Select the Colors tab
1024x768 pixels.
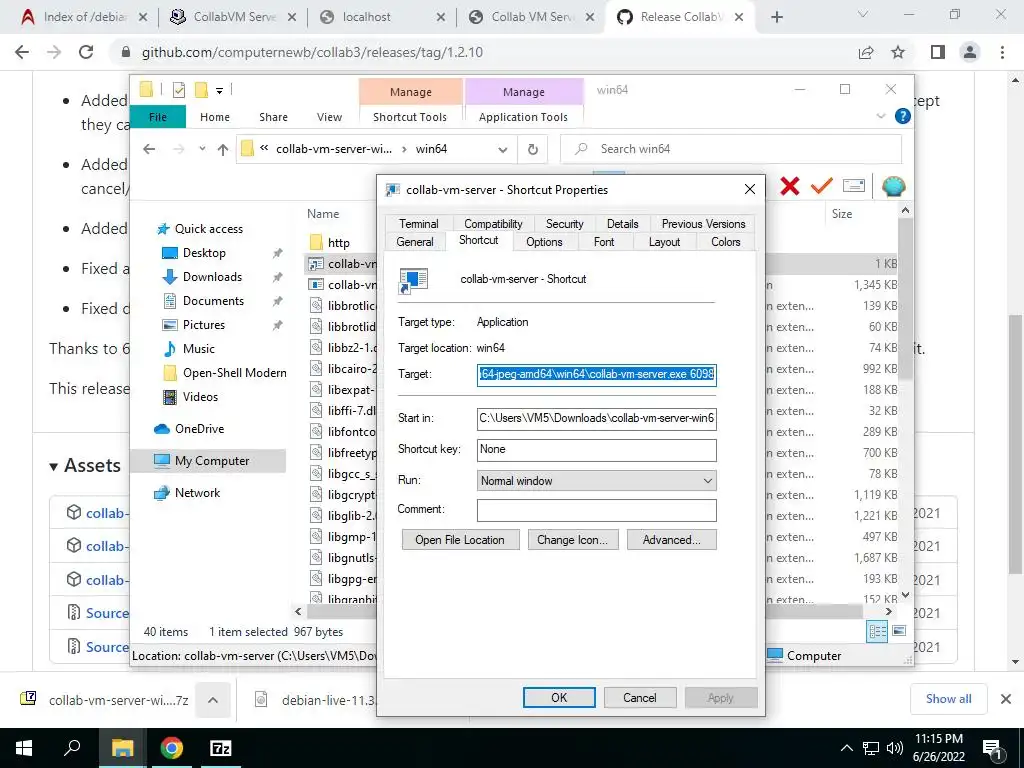coord(726,242)
